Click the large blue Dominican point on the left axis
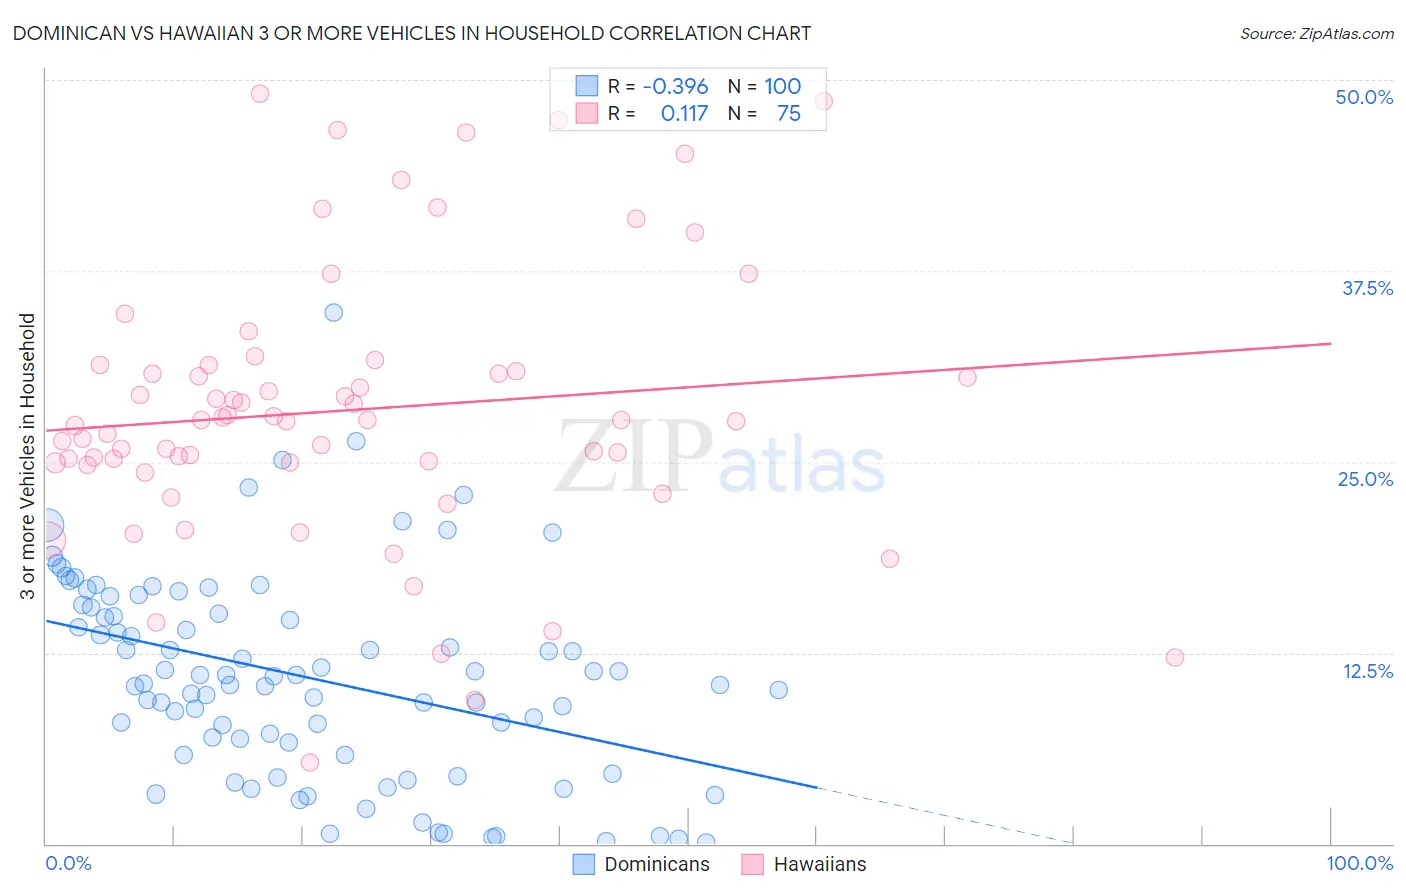 (x=45, y=525)
